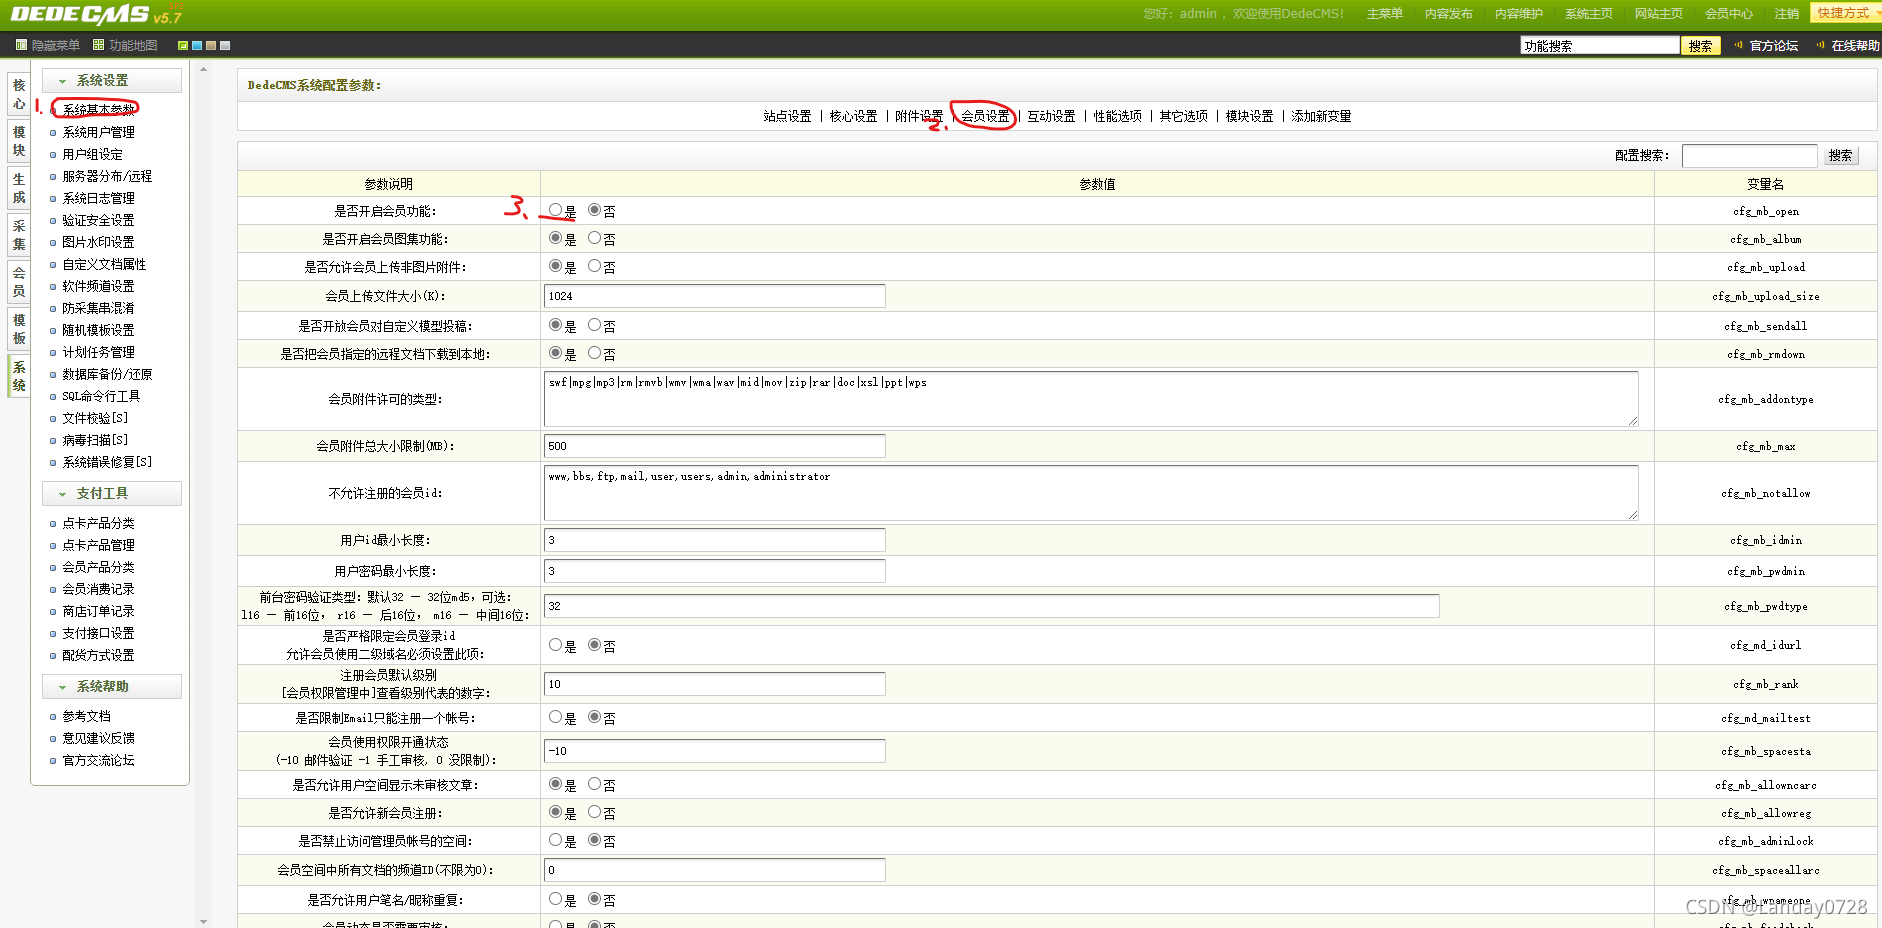Collapse the 系统帮助 menu section

[x=112, y=686]
